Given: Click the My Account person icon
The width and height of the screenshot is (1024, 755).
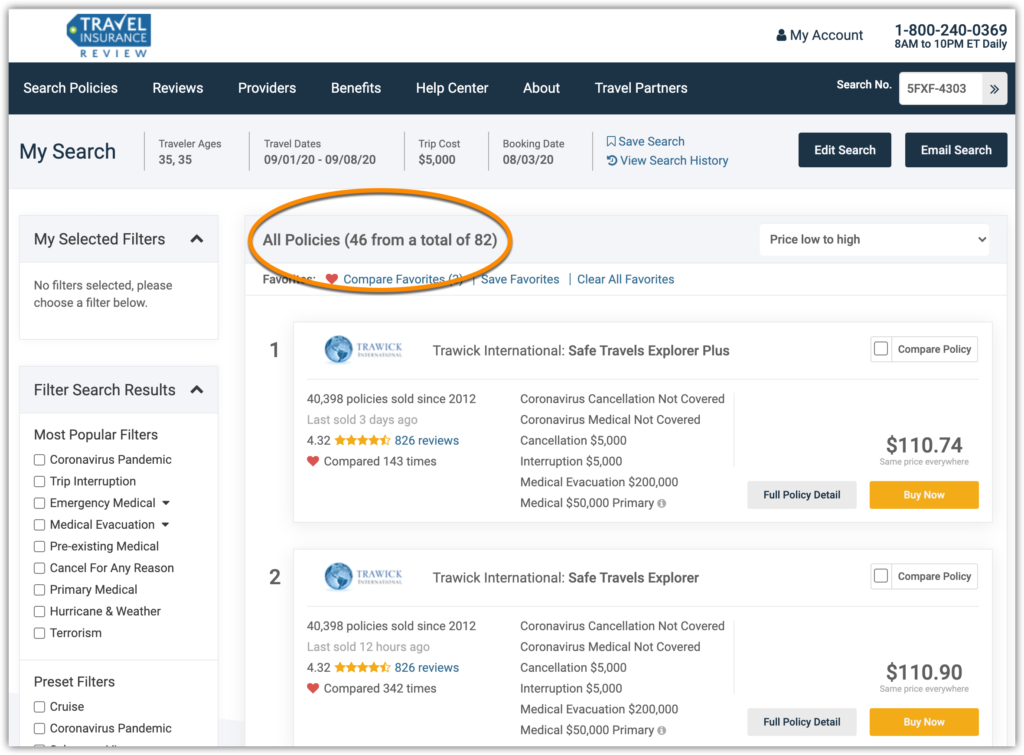Looking at the screenshot, I should 781,35.
